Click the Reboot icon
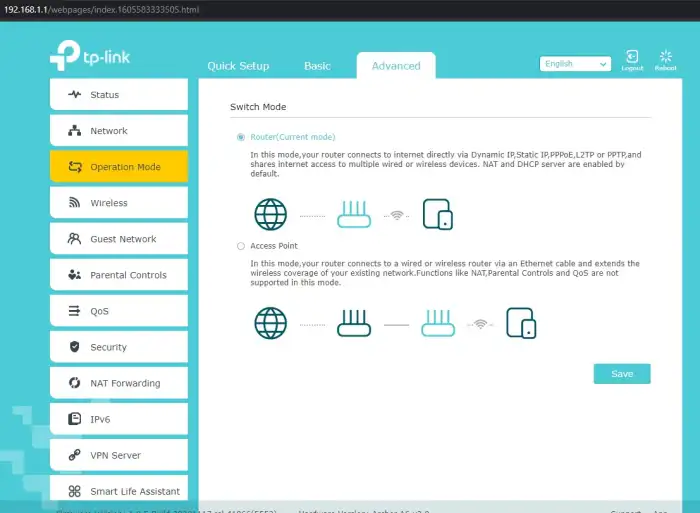 (665, 58)
